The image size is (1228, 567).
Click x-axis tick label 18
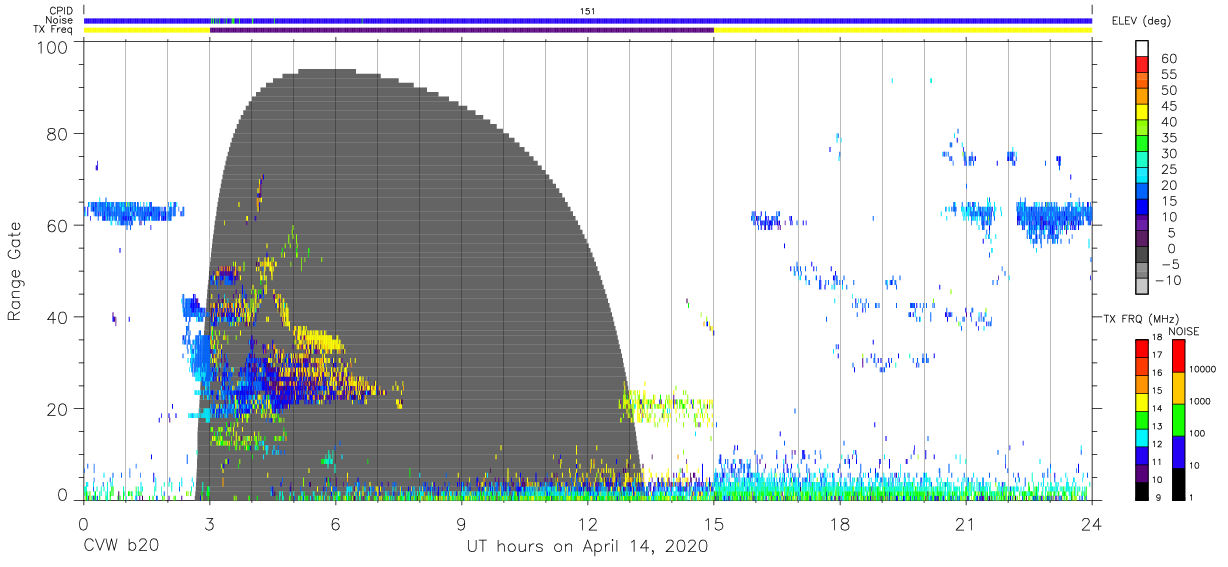(840, 523)
